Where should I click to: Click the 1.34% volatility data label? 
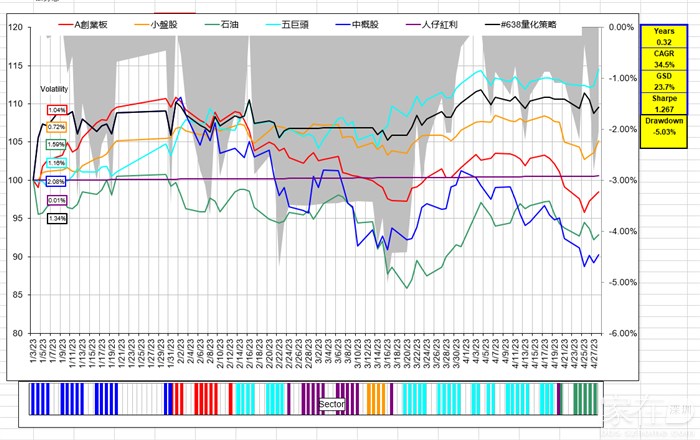click(x=57, y=218)
